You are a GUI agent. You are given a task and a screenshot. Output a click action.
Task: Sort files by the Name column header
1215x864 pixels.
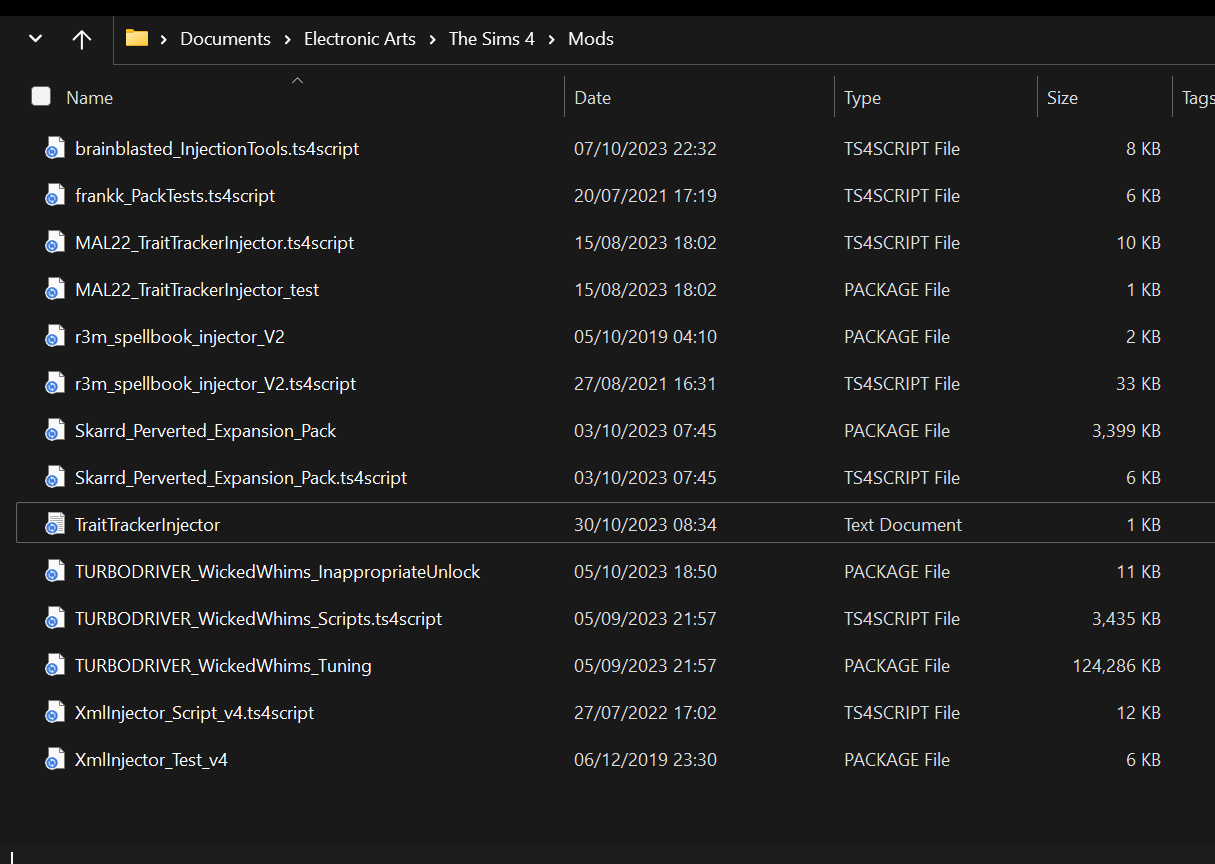[x=89, y=98]
